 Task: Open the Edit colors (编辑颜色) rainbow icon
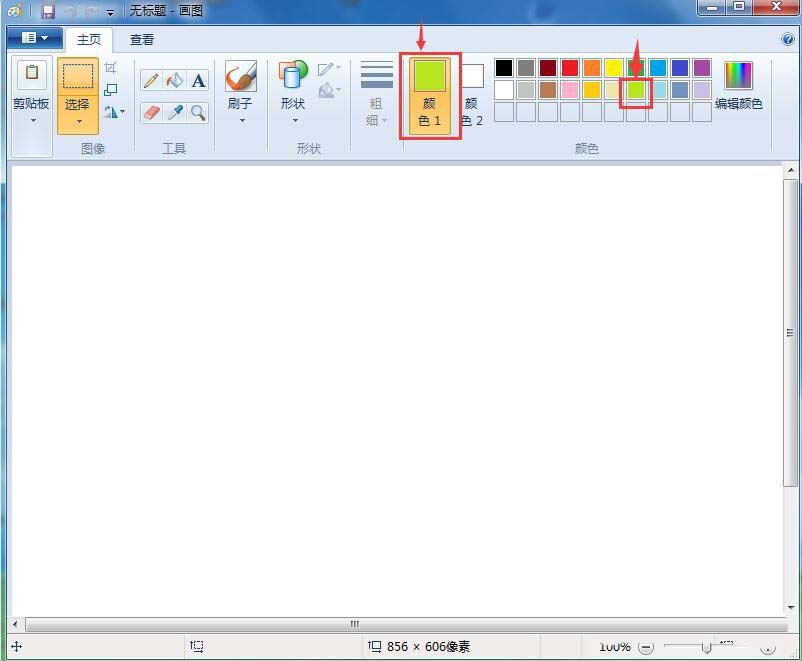pos(738,75)
